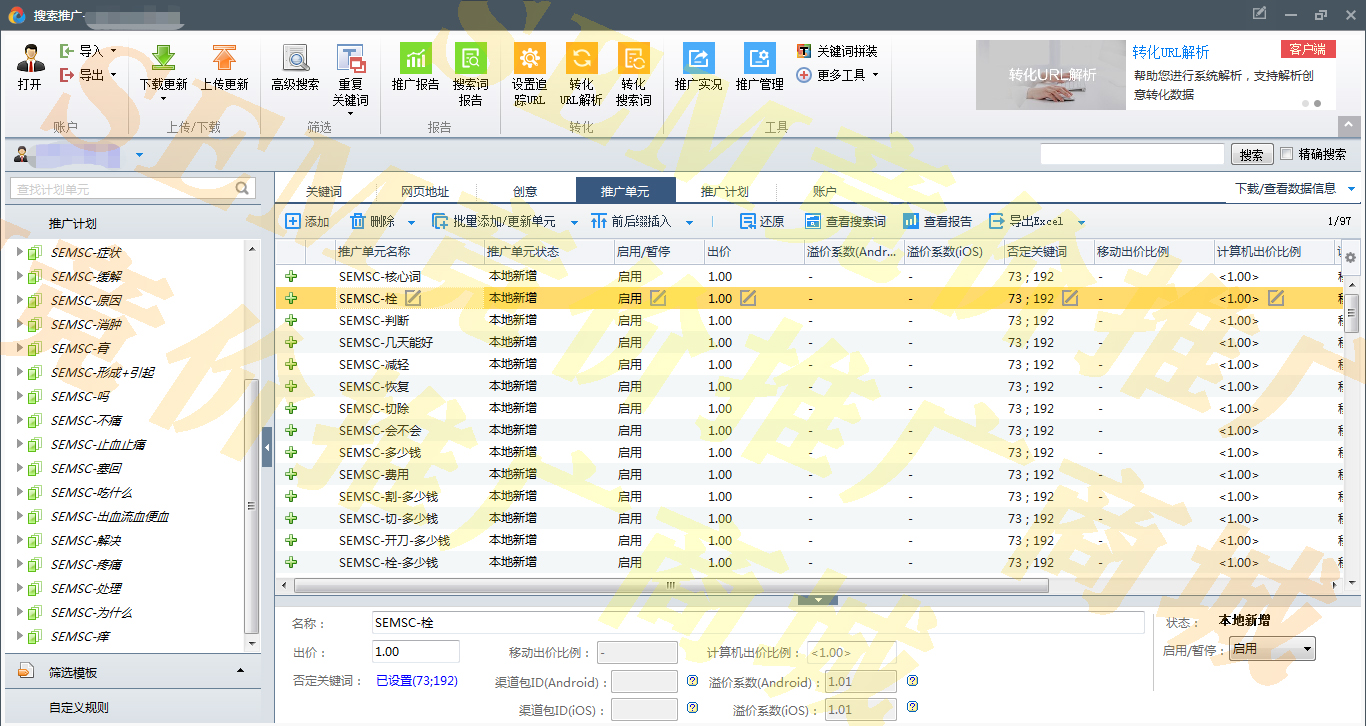Image resolution: width=1366 pixels, height=726 pixels.
Task: Switch to the 网页地址 tab
Action: pyautogui.click(x=425, y=191)
